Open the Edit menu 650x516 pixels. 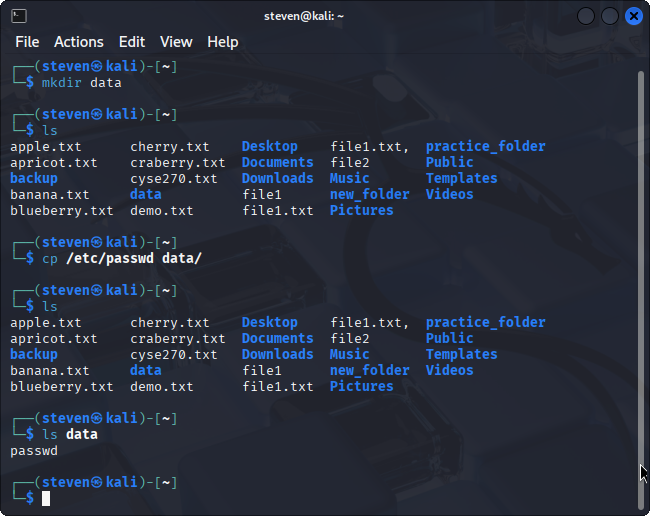(x=132, y=42)
